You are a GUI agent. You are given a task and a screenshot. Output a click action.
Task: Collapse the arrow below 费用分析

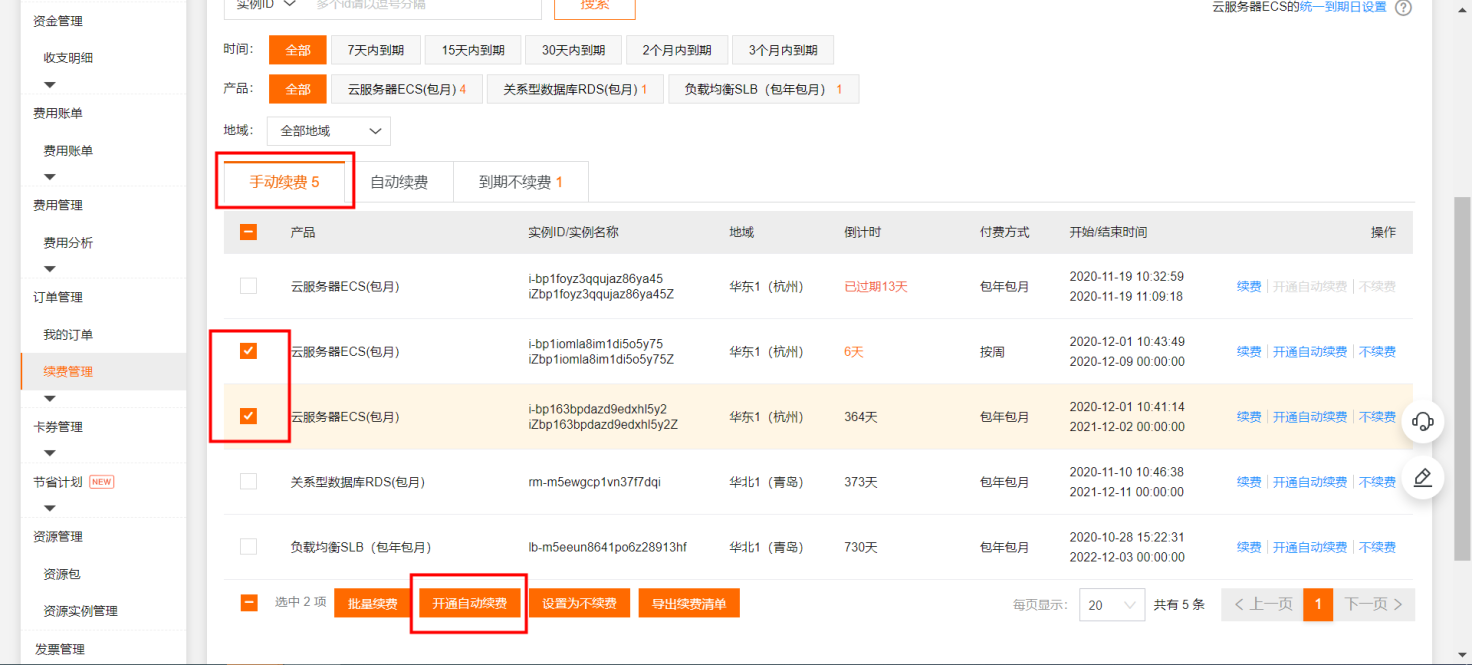click(x=50, y=269)
